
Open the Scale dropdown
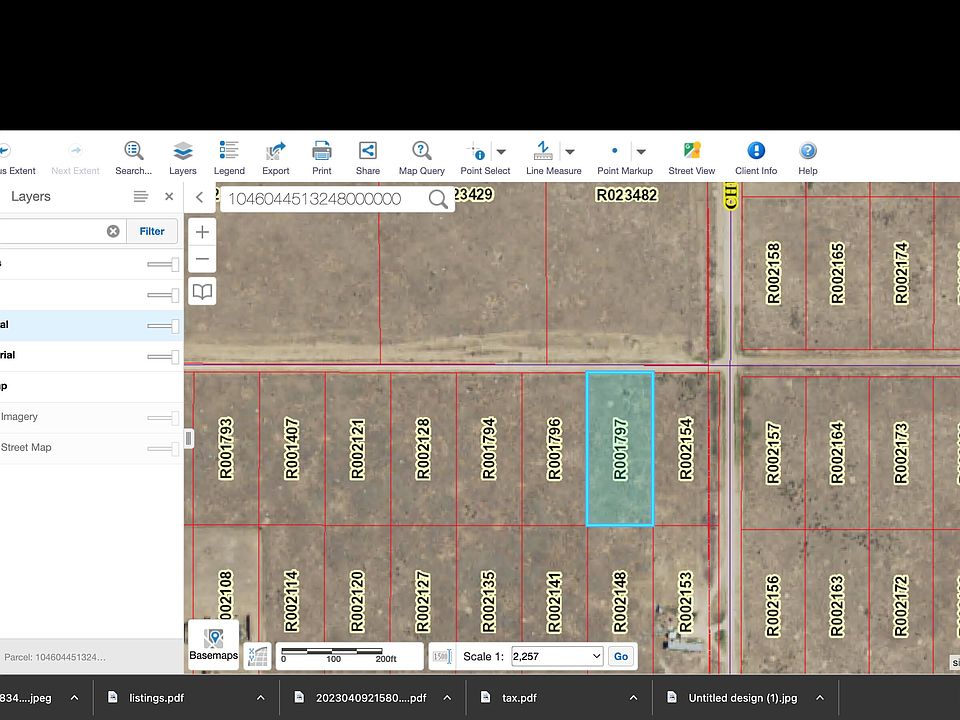[556, 656]
